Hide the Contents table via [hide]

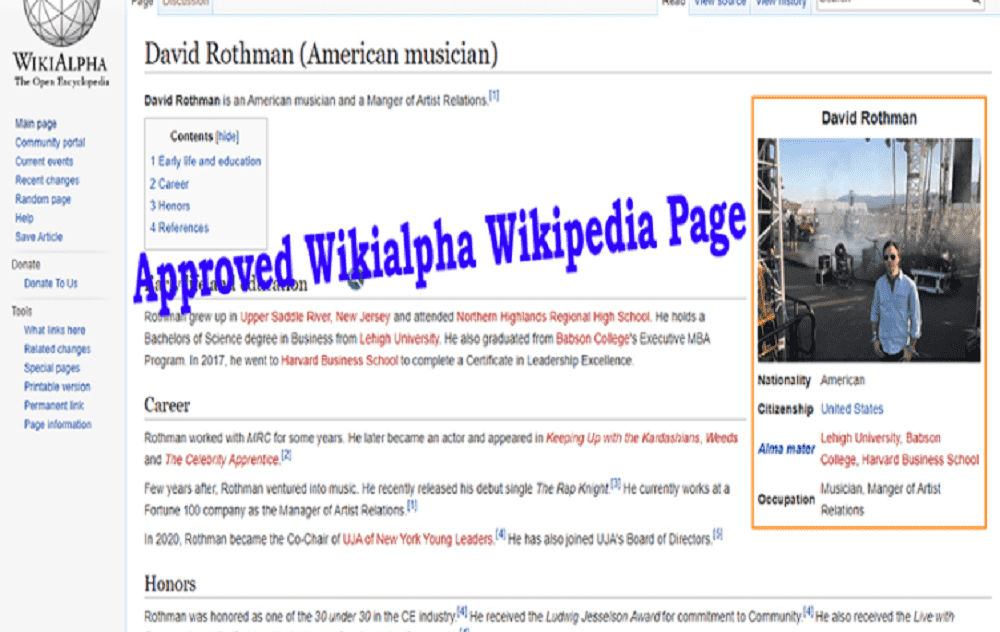pyautogui.click(x=227, y=136)
